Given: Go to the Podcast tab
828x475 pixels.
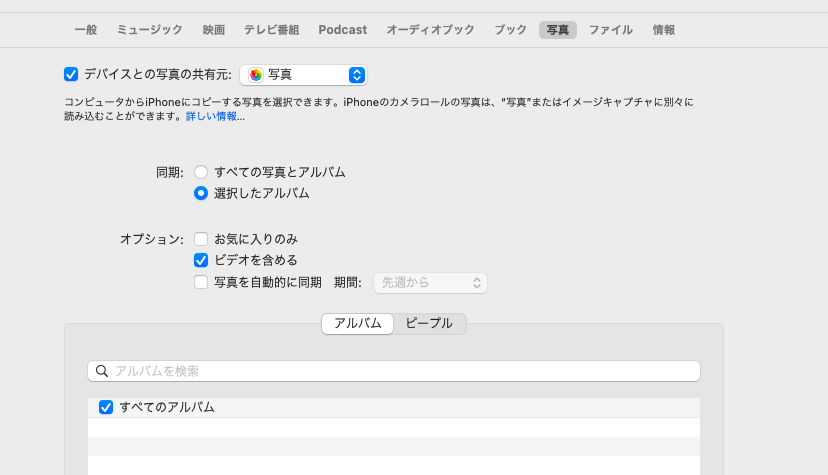Looking at the screenshot, I should point(343,30).
